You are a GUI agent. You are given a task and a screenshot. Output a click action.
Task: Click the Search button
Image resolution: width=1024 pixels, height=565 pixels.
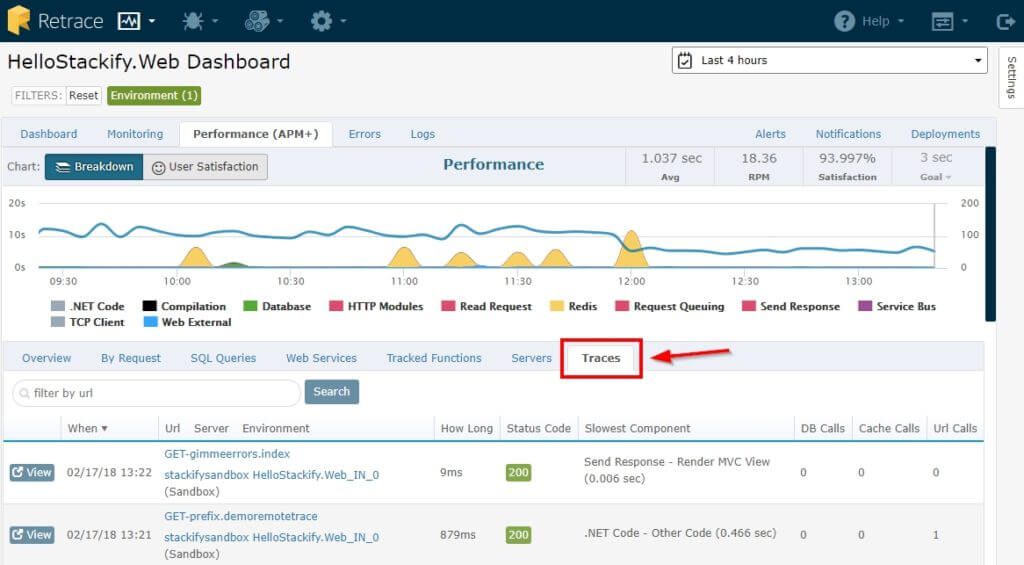click(x=332, y=392)
